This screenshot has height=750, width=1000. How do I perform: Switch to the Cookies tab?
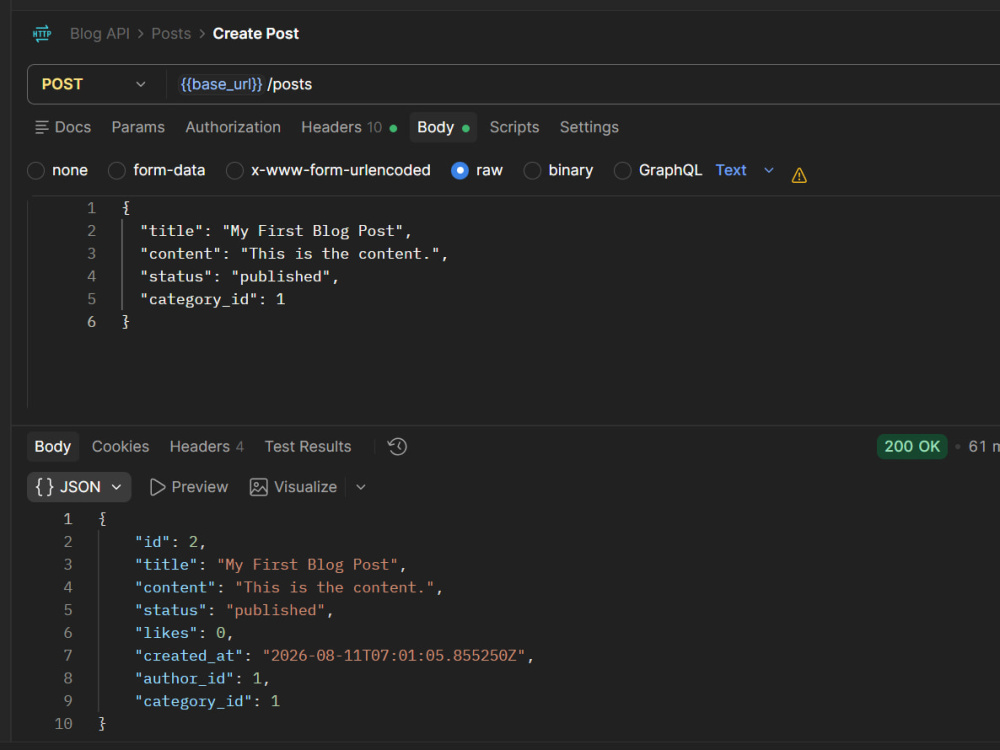(x=121, y=446)
